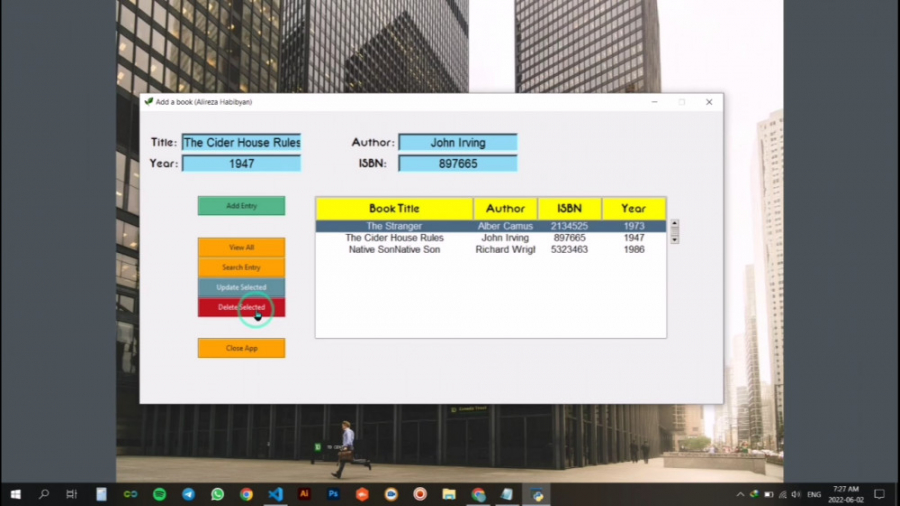Focus the Year input field
This screenshot has width=900, height=506.
(241, 164)
